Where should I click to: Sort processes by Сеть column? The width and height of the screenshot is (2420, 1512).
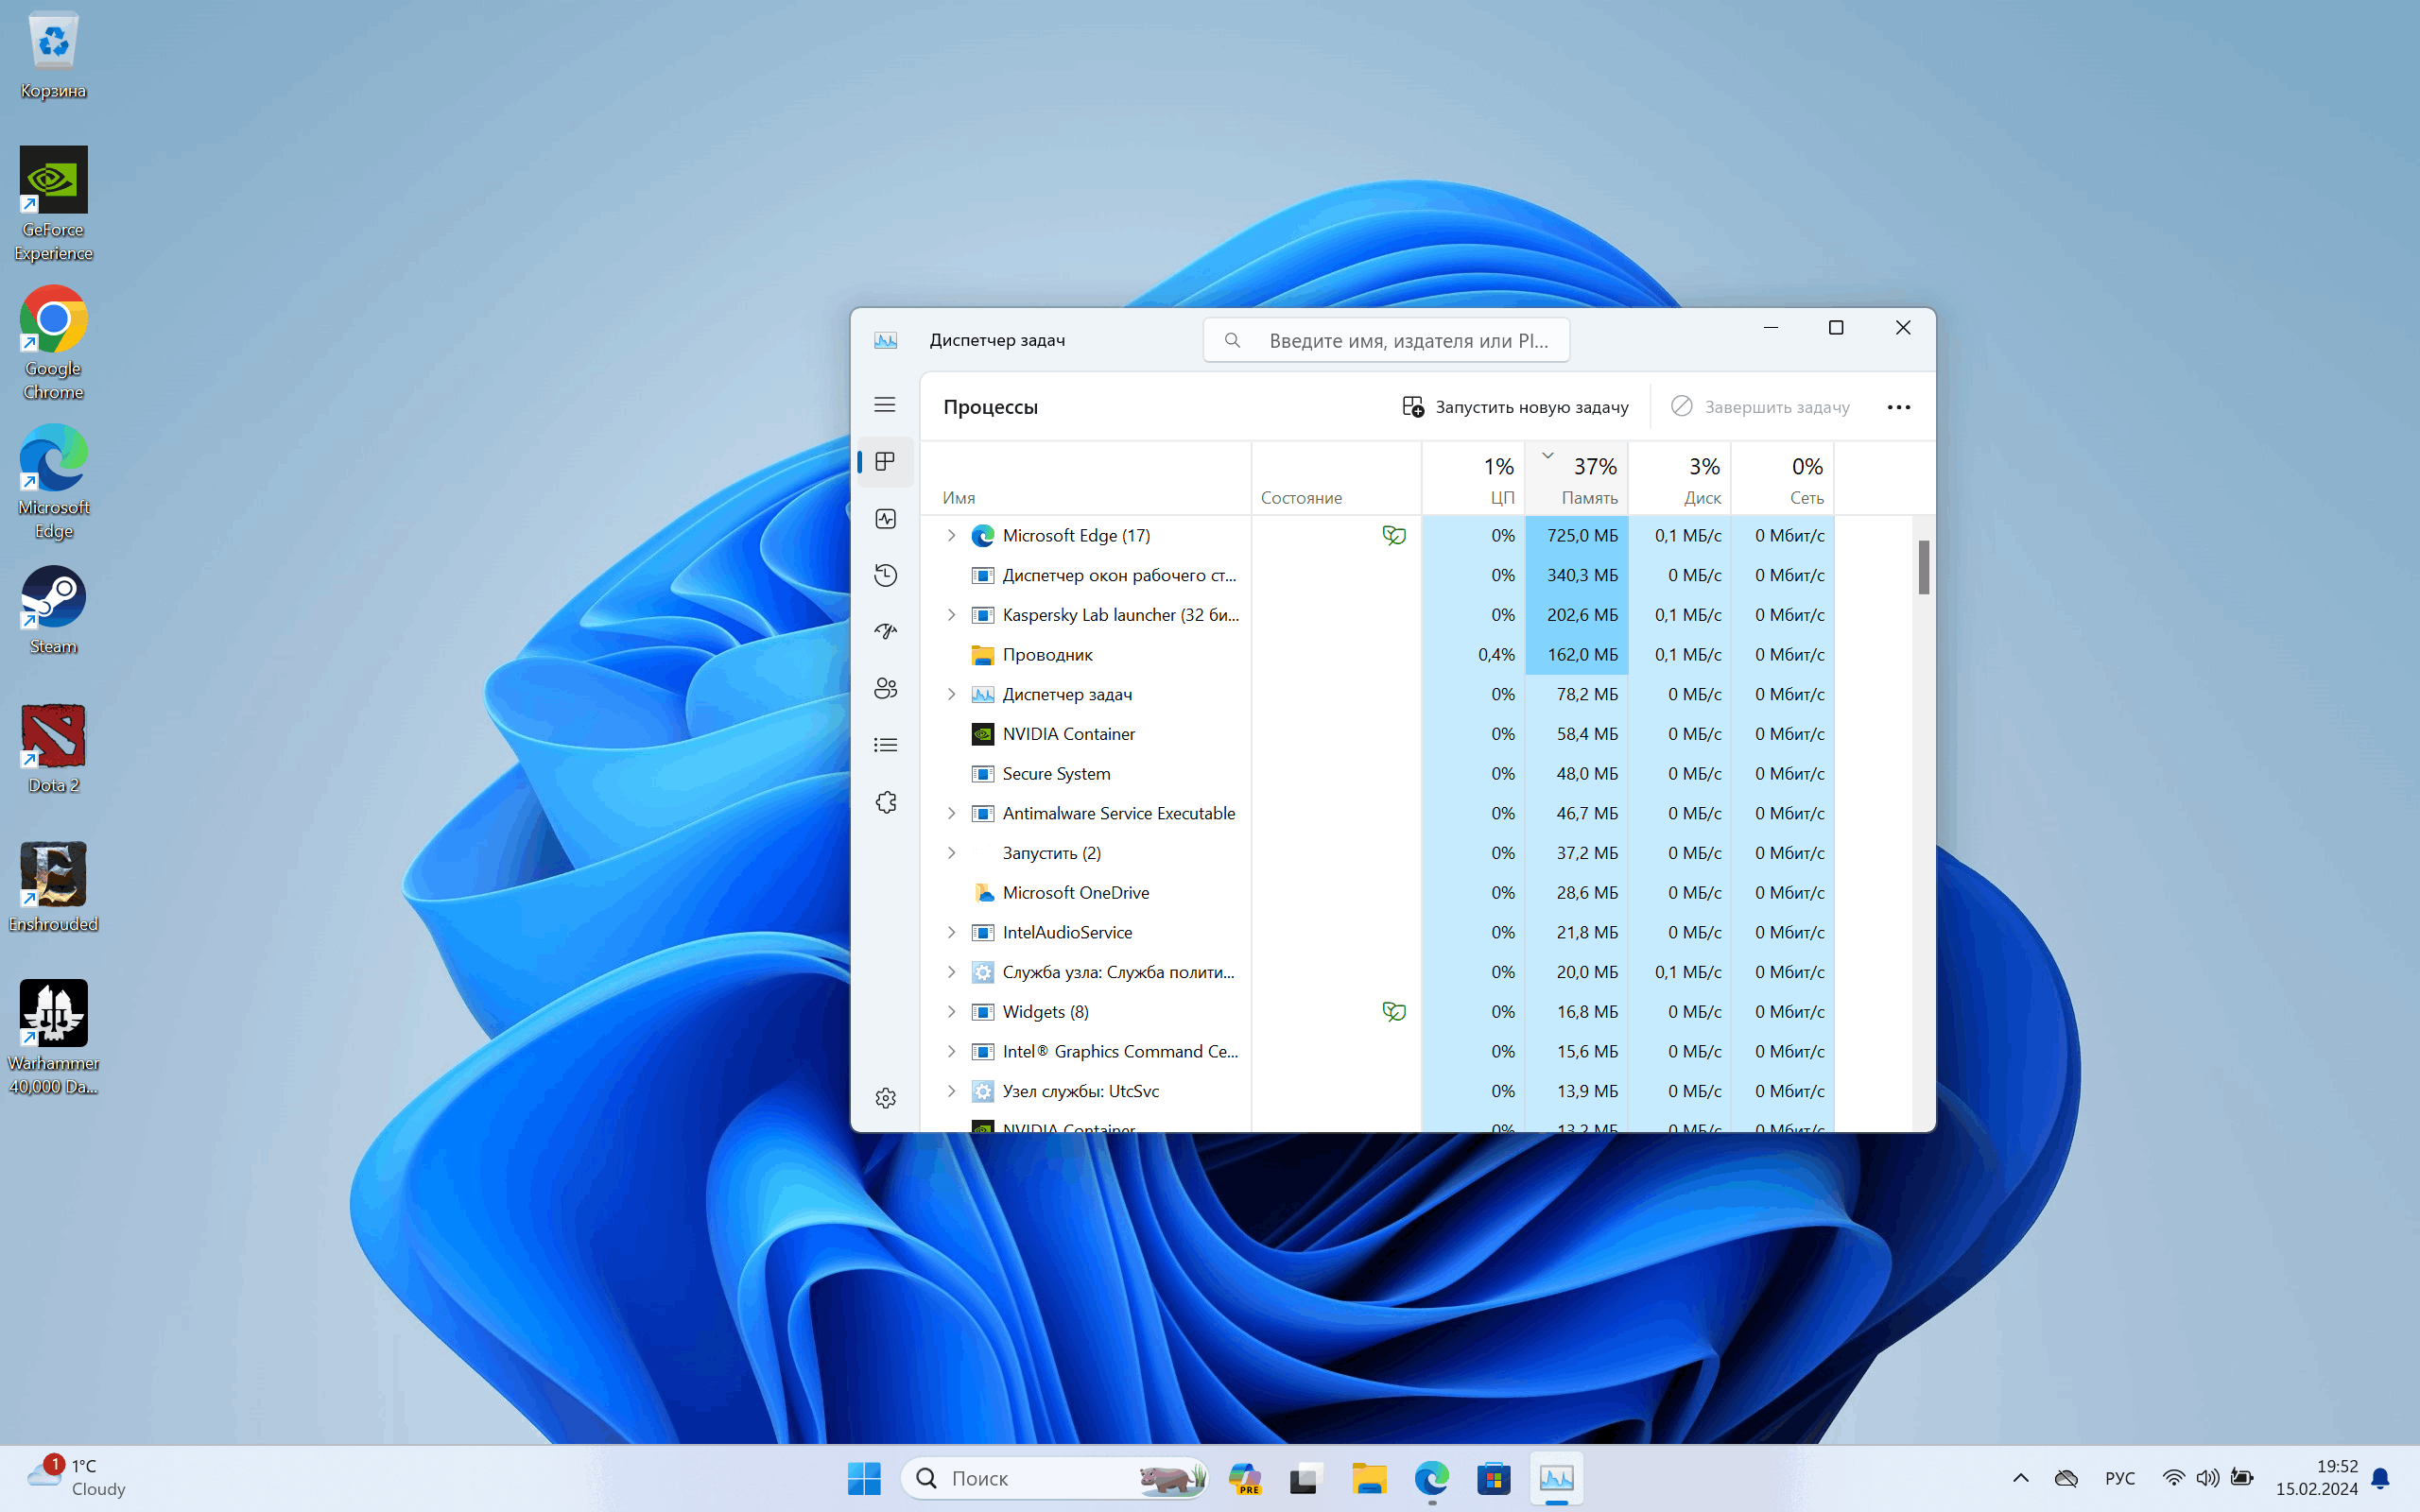[x=1782, y=479]
